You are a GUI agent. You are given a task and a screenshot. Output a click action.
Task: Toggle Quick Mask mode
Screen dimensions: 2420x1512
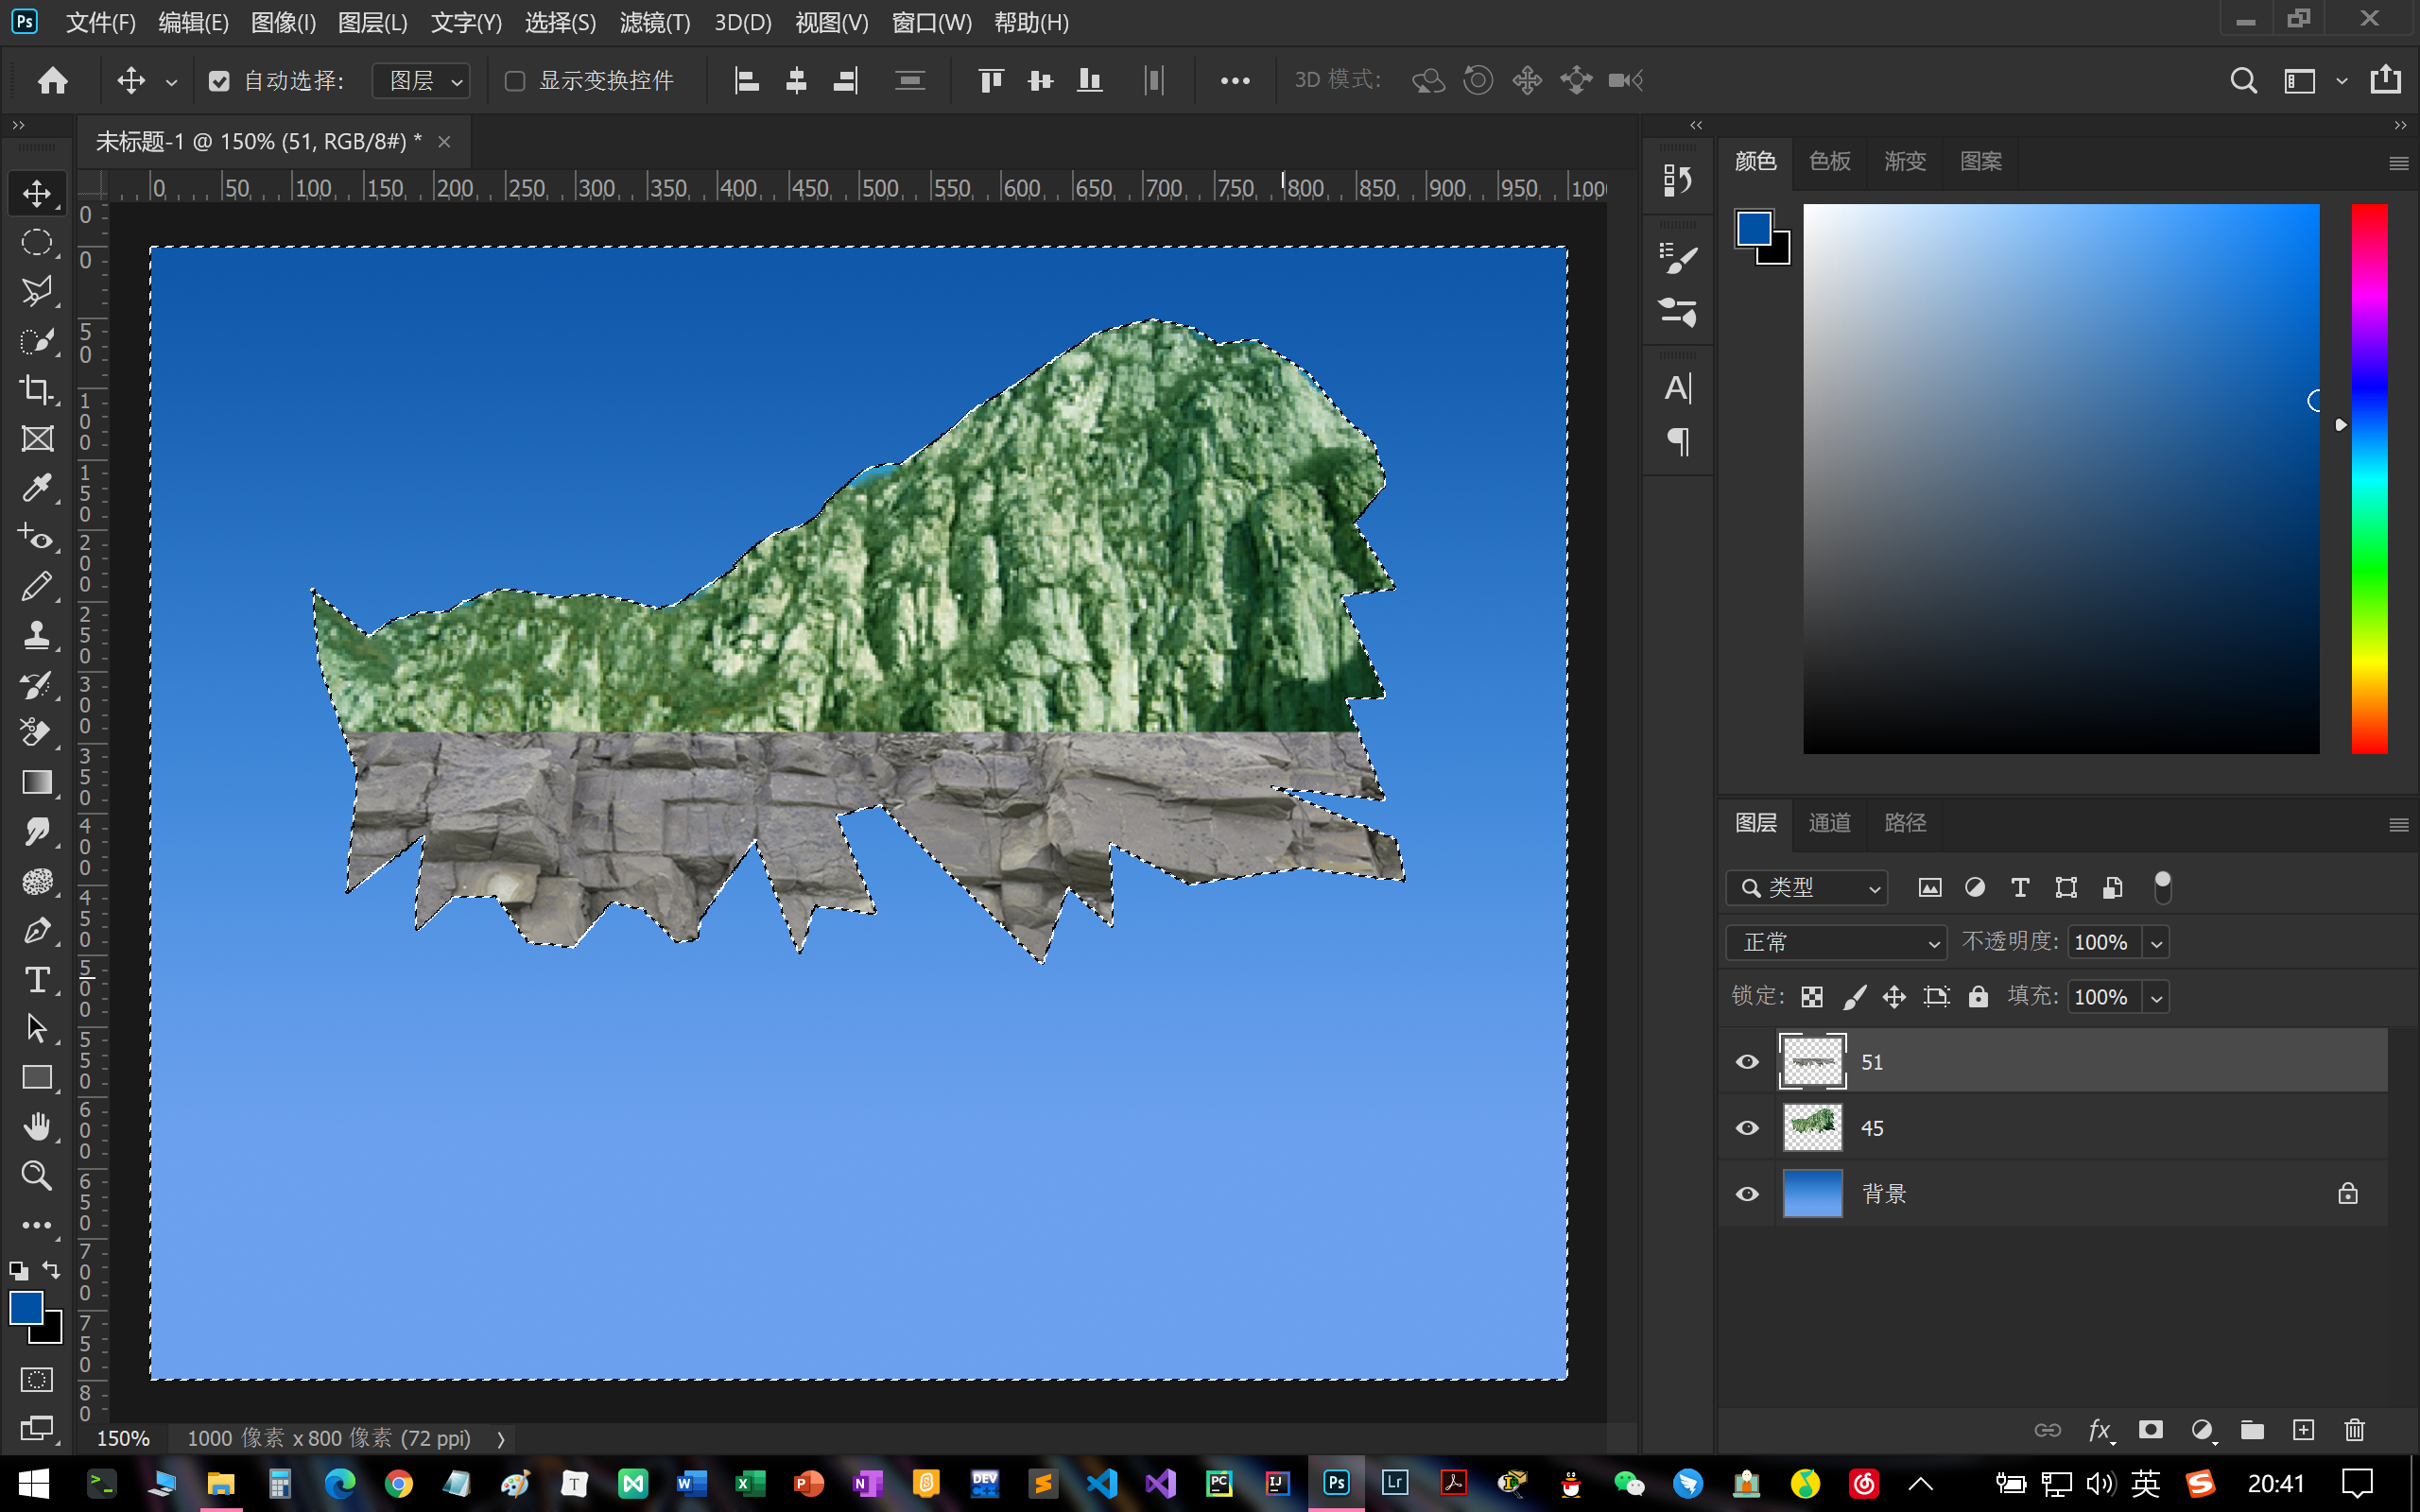[x=37, y=1380]
